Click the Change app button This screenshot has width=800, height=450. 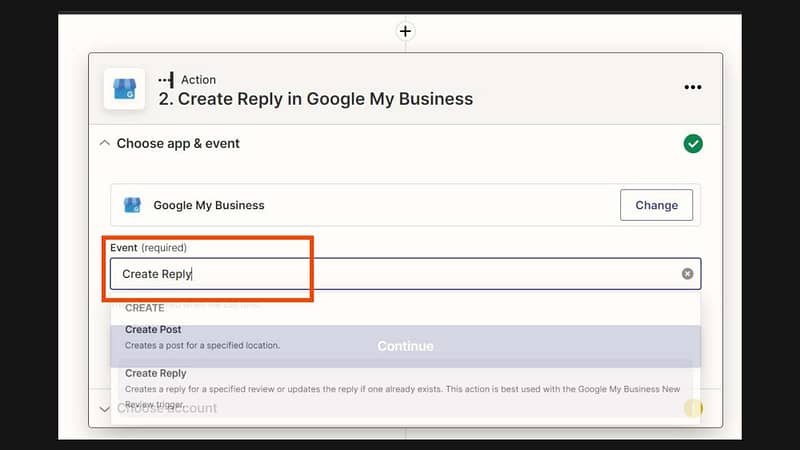pos(656,205)
